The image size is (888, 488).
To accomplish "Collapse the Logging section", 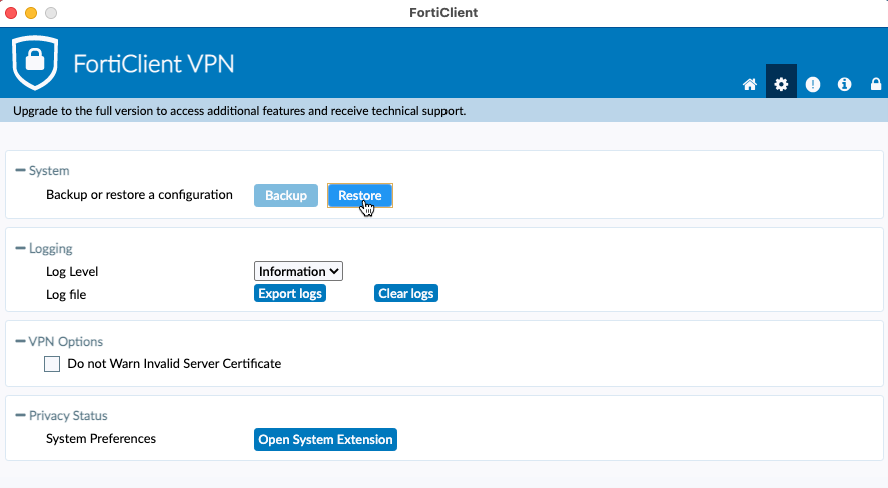I will point(20,249).
